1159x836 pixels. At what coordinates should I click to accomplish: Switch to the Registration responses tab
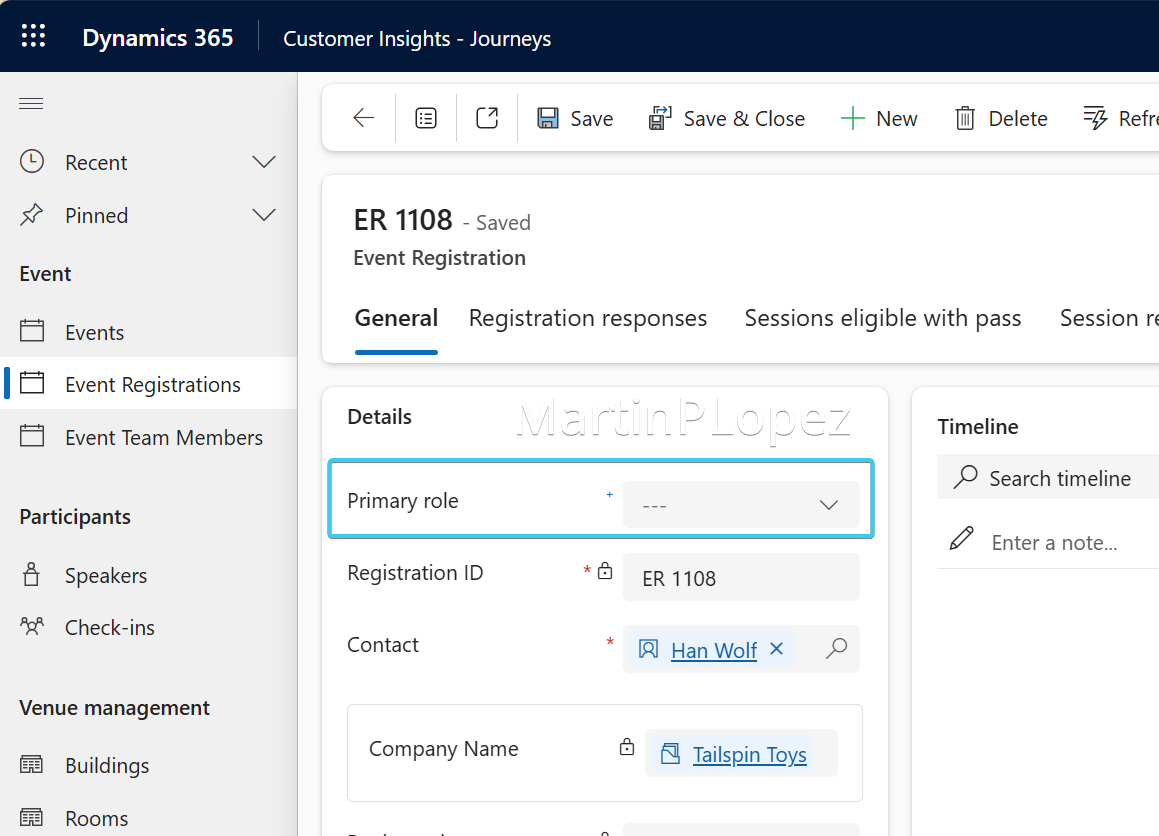[x=587, y=318]
